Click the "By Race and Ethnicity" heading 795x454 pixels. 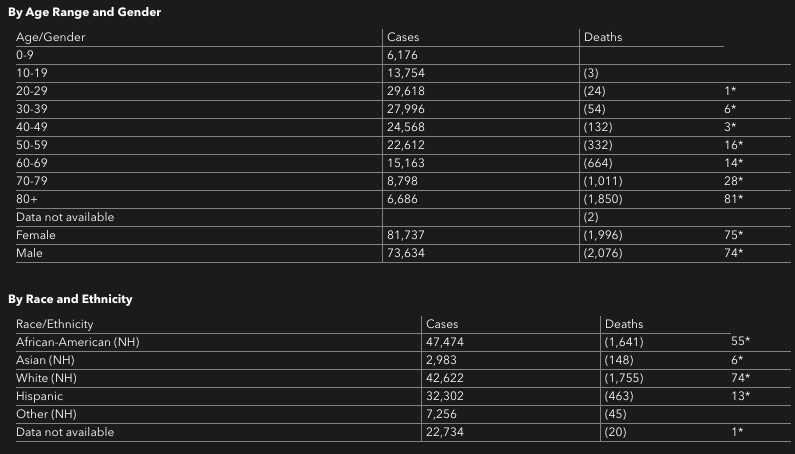click(70, 299)
